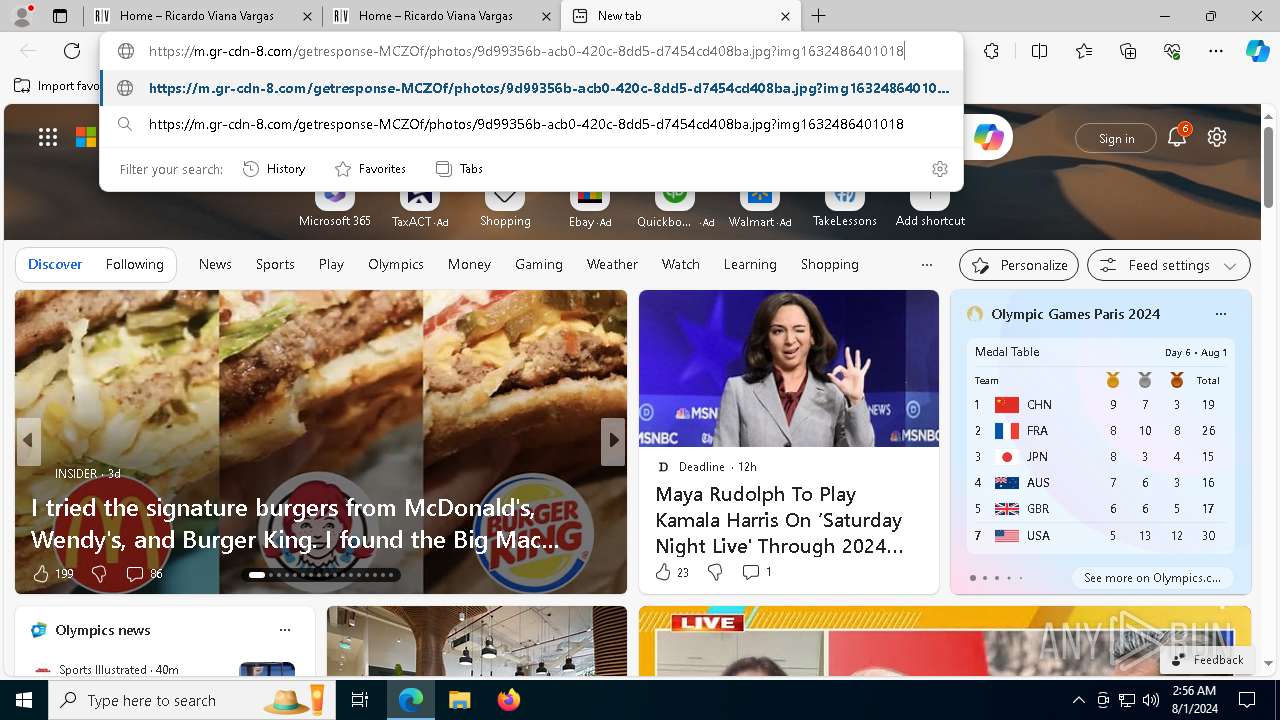Open the Olympics category

pyautogui.click(x=396, y=265)
